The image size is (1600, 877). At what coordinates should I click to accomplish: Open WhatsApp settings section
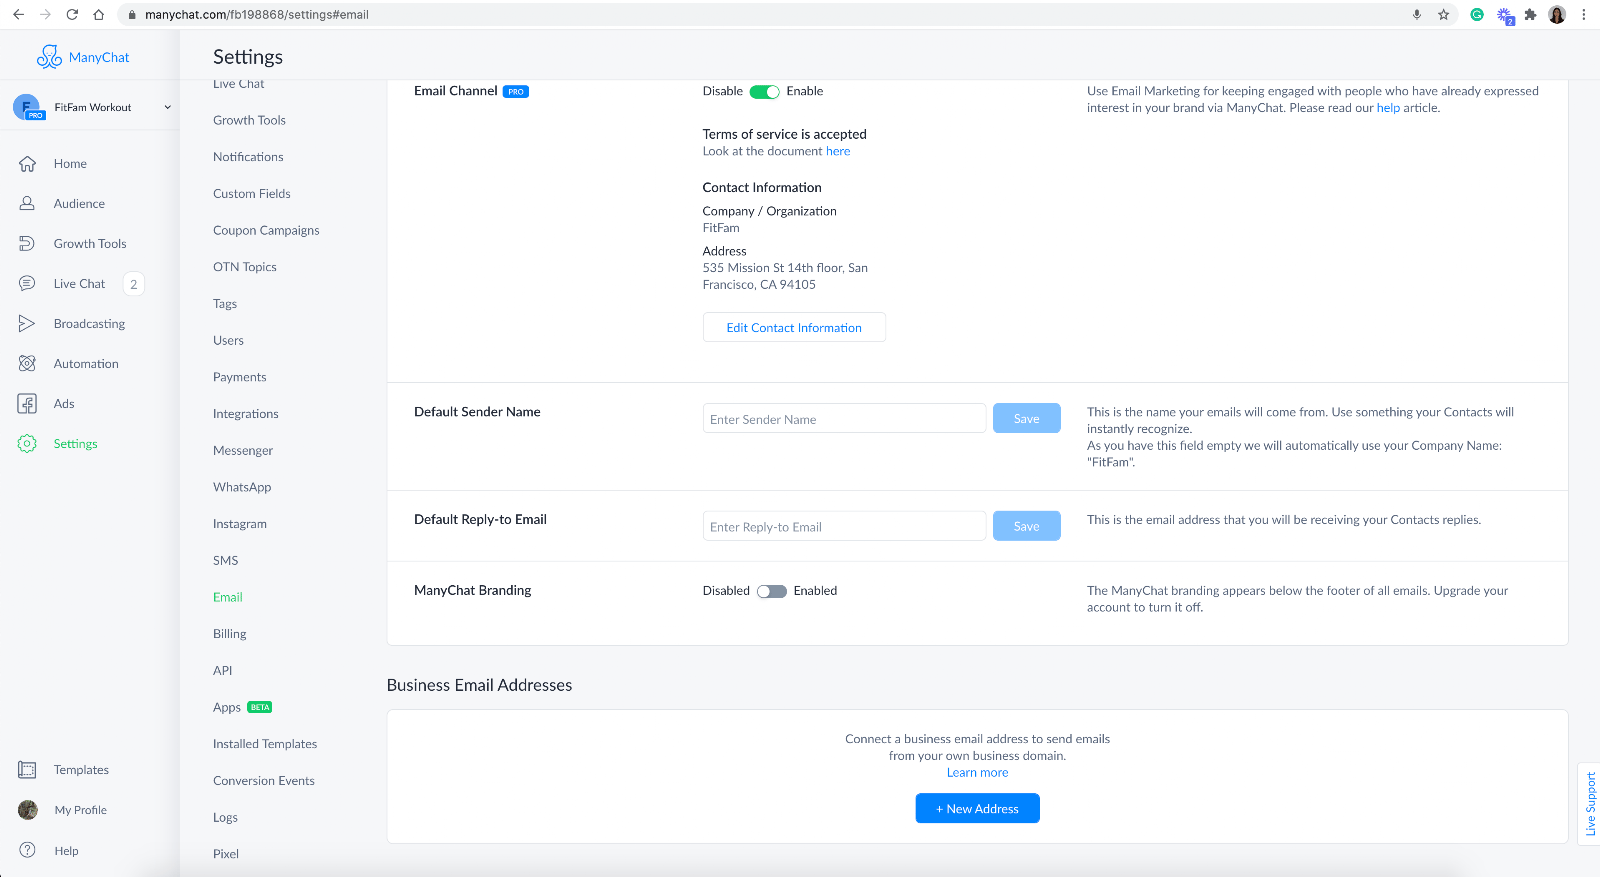242,487
